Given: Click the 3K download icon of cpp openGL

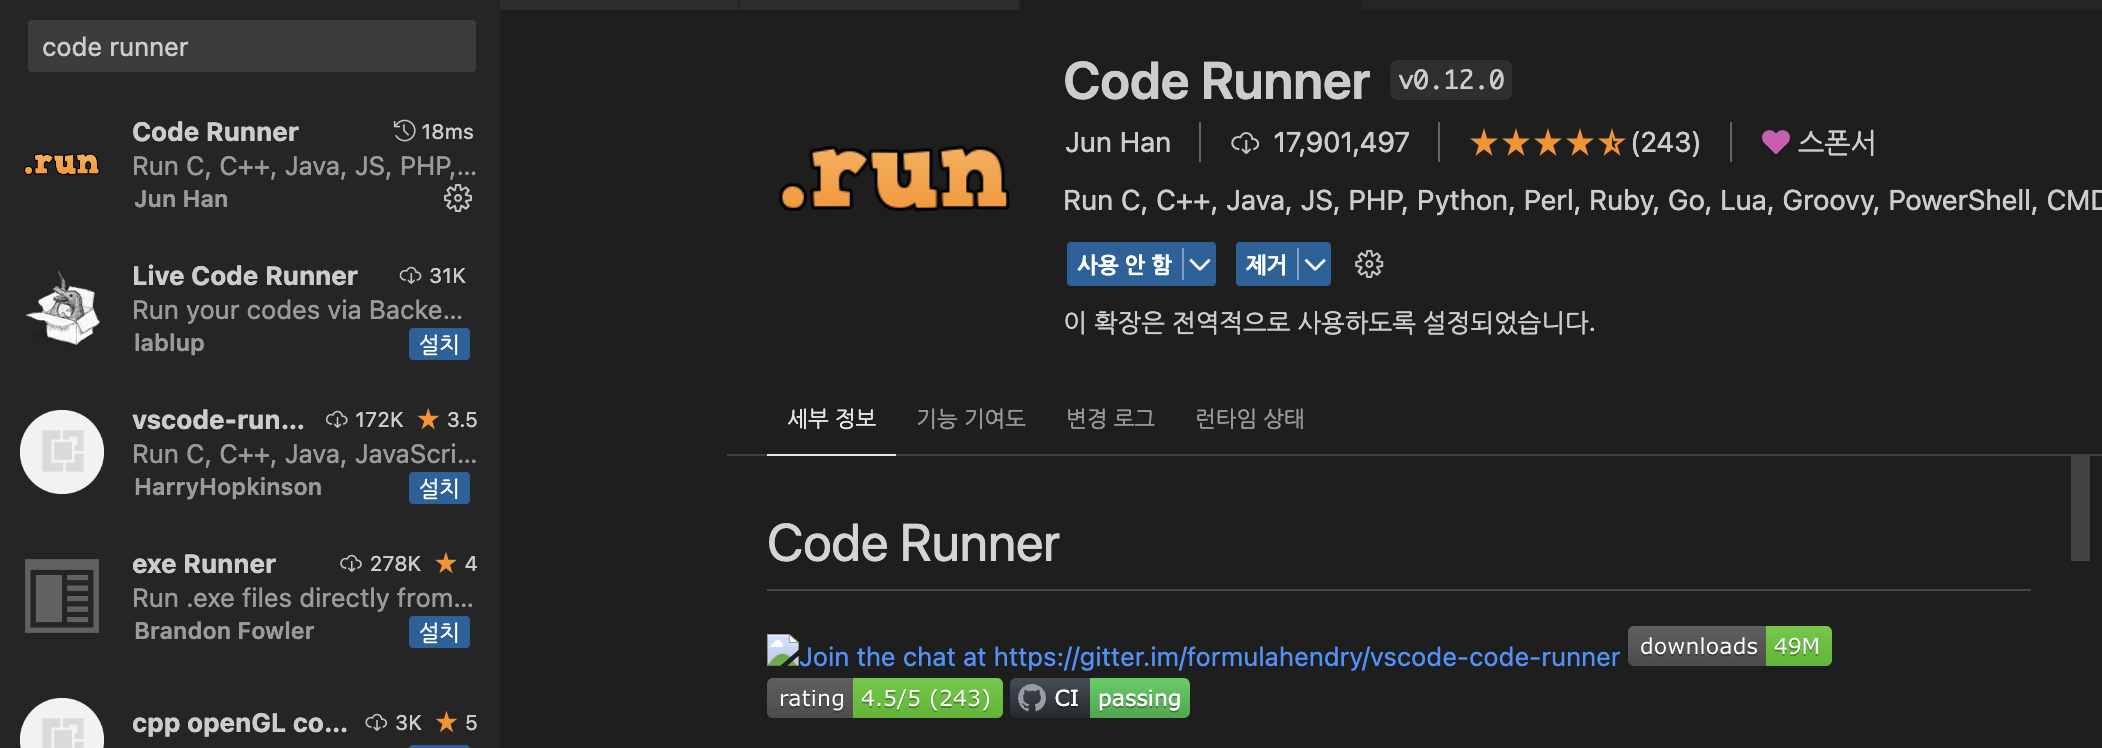Looking at the screenshot, I should tap(377, 722).
